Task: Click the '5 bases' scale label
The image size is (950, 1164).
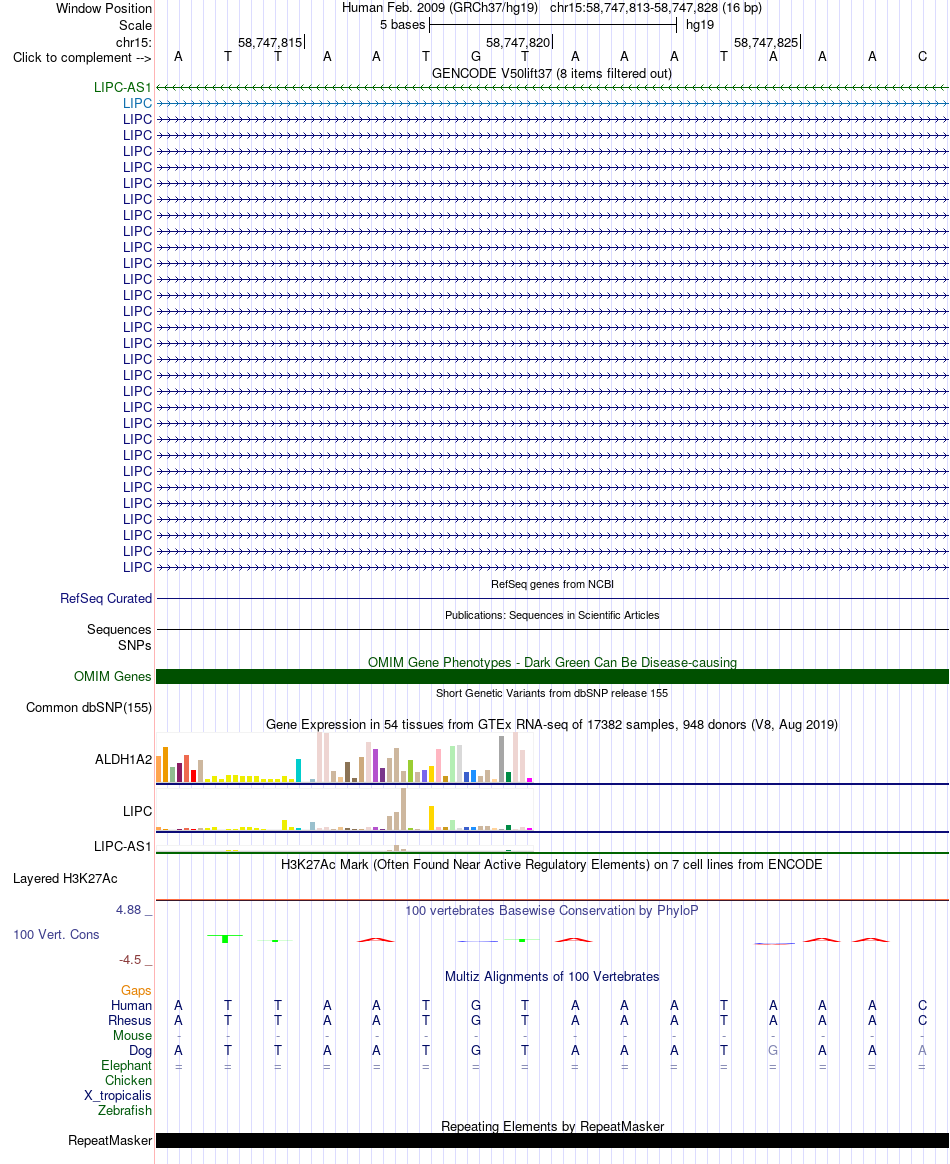Action: tap(402, 24)
